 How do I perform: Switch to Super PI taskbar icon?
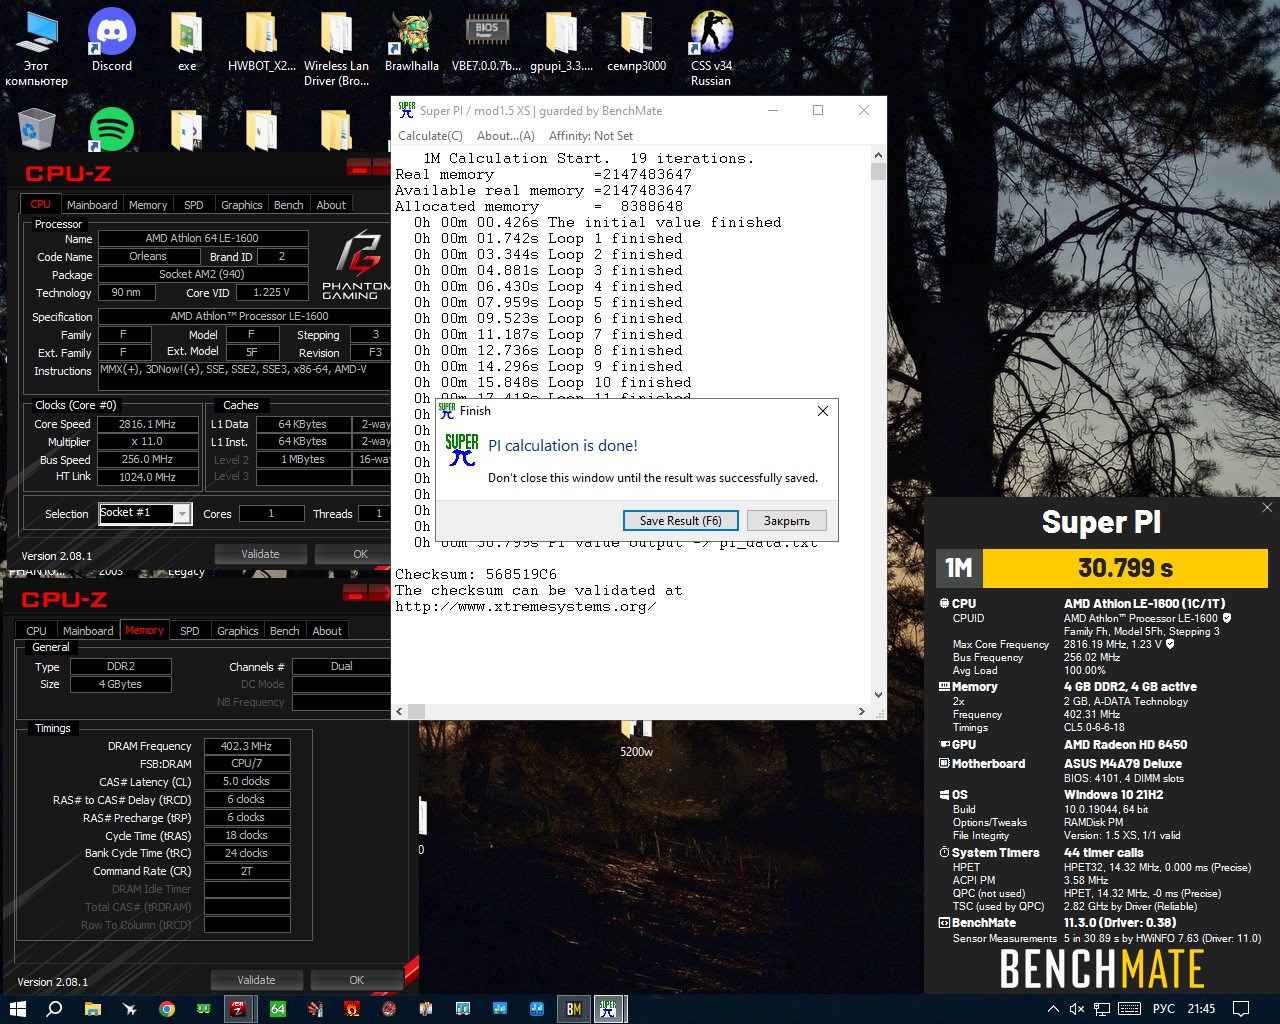pyautogui.click(x=608, y=1008)
